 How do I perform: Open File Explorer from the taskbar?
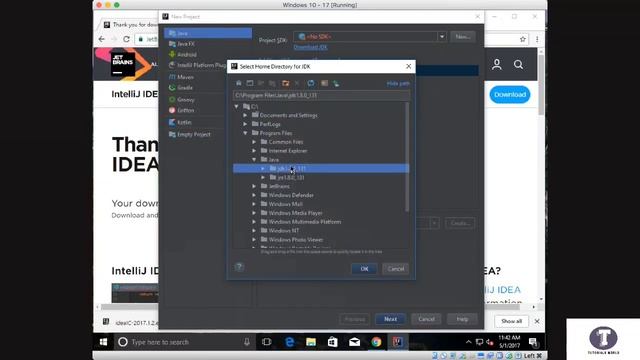point(311,342)
